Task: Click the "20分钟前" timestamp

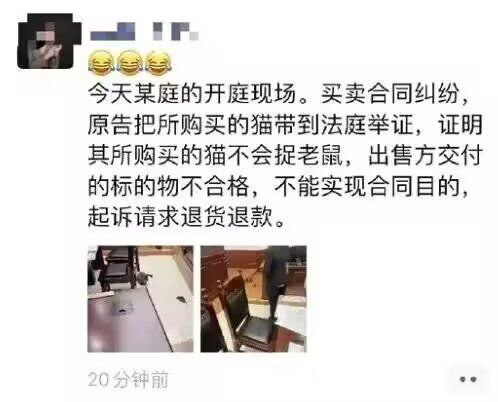Action: [x=128, y=379]
